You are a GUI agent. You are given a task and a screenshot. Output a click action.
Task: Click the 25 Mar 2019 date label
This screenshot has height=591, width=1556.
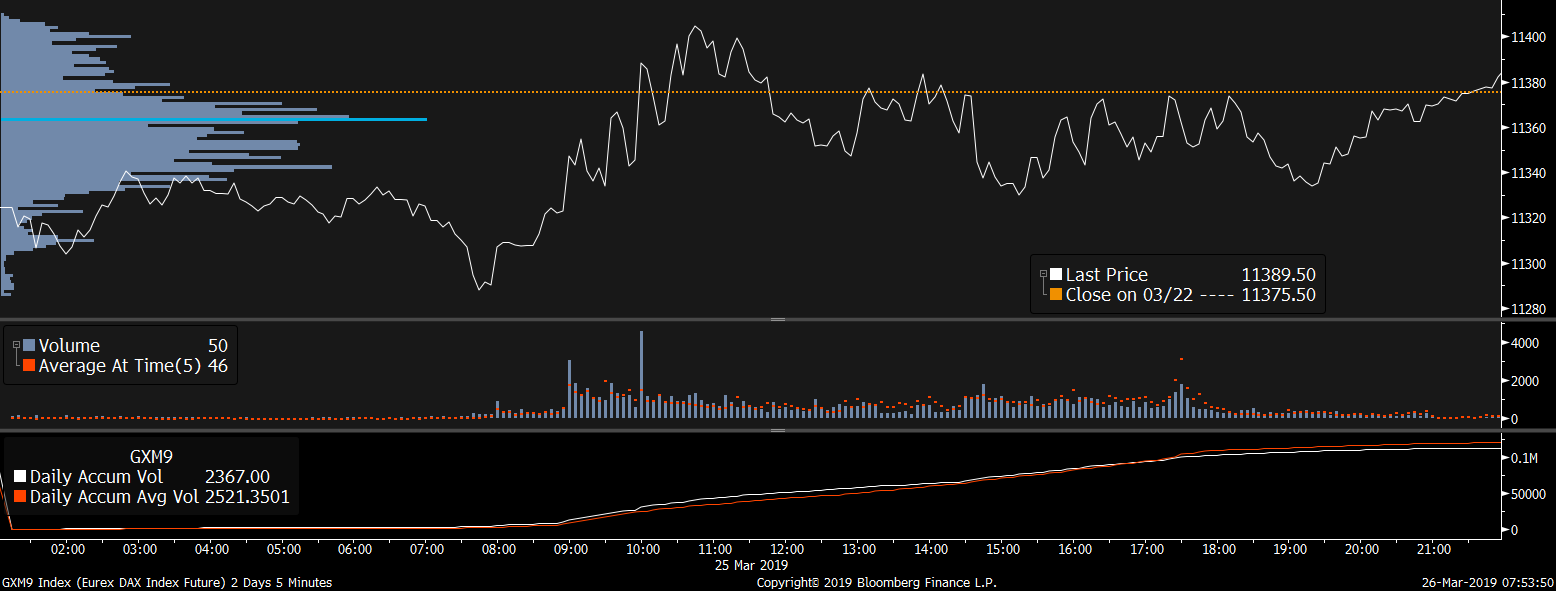pos(750,564)
